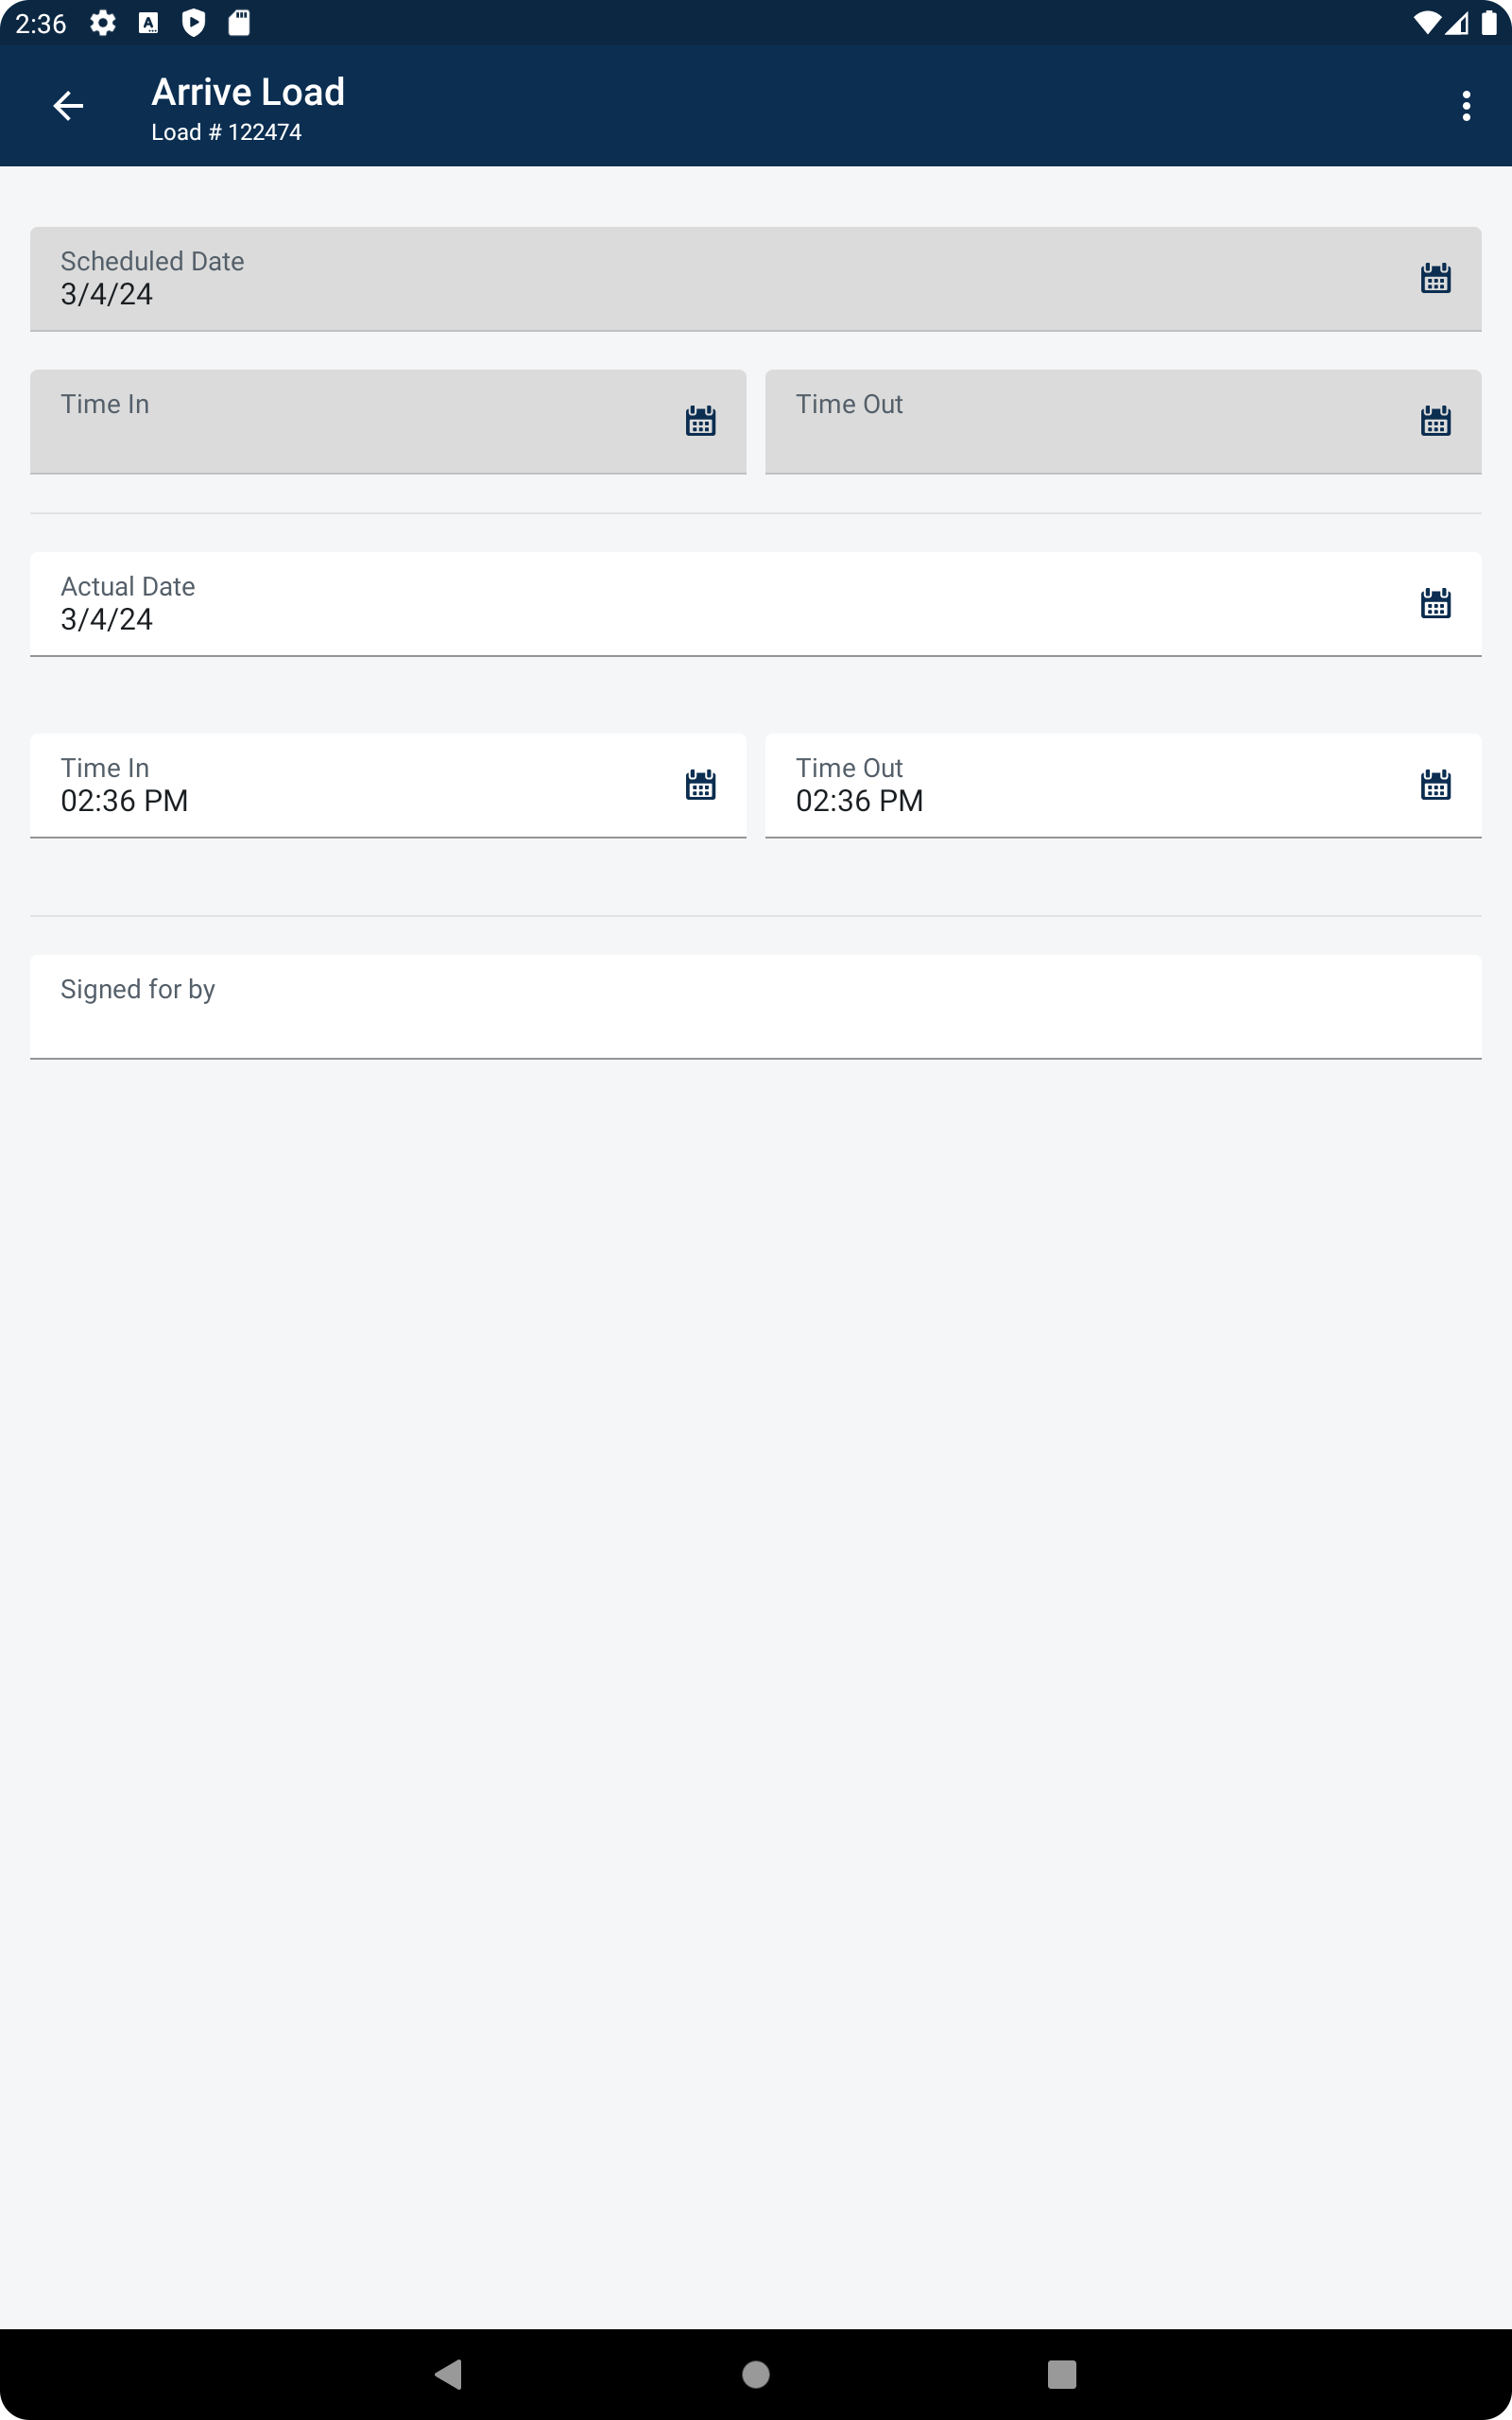Select the Actual Date 3/4/24 field
The width and height of the screenshot is (1512, 2420).
(756, 604)
